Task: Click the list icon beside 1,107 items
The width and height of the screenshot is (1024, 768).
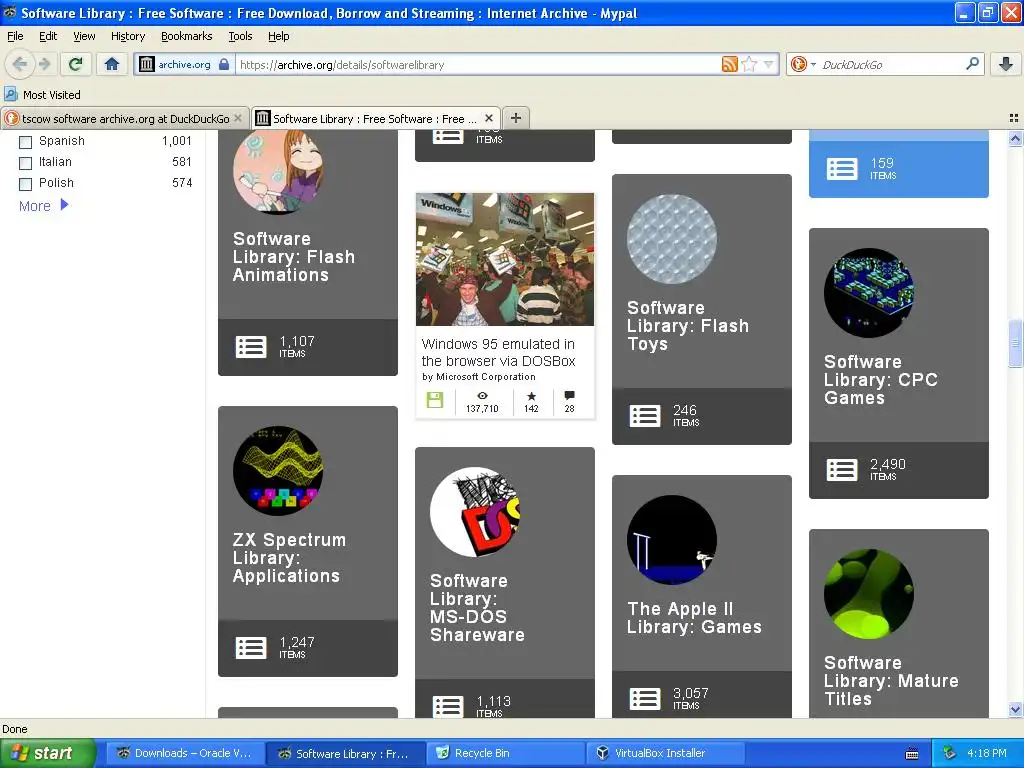Action: coord(251,347)
